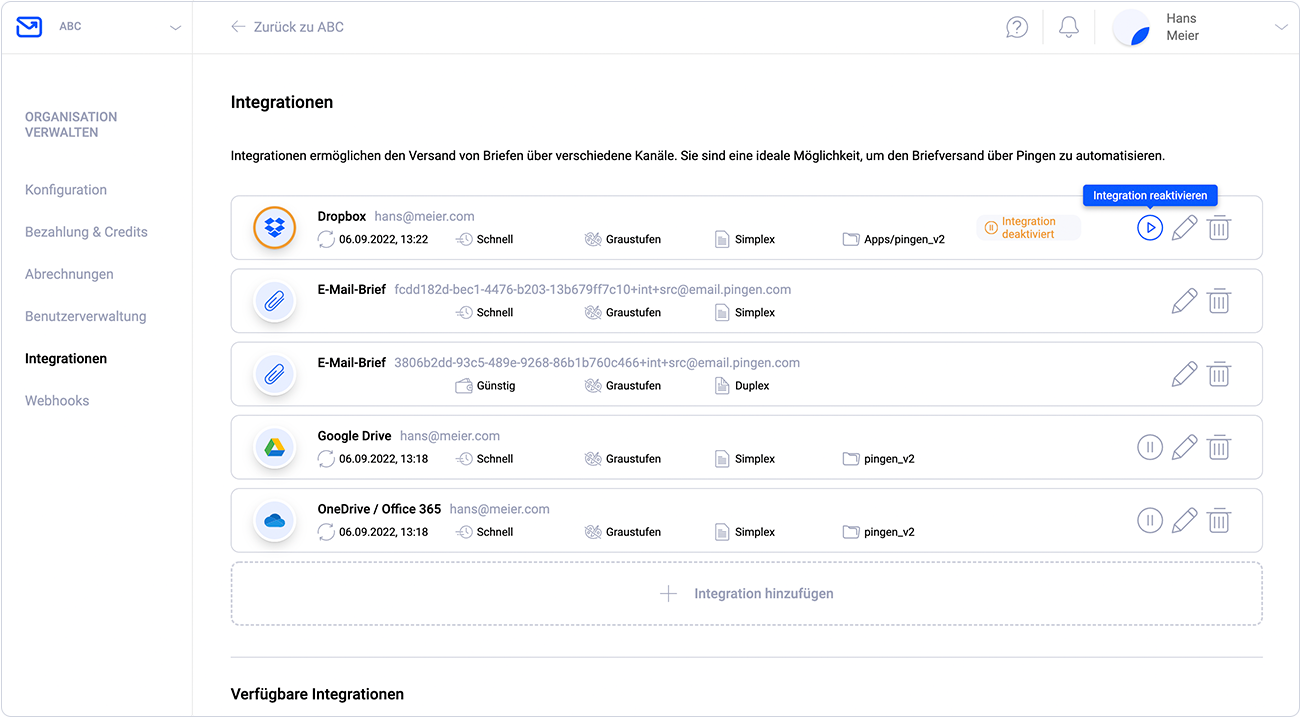Click the OneDrive cloud logo icon
1300x717 pixels.
click(x=274, y=520)
